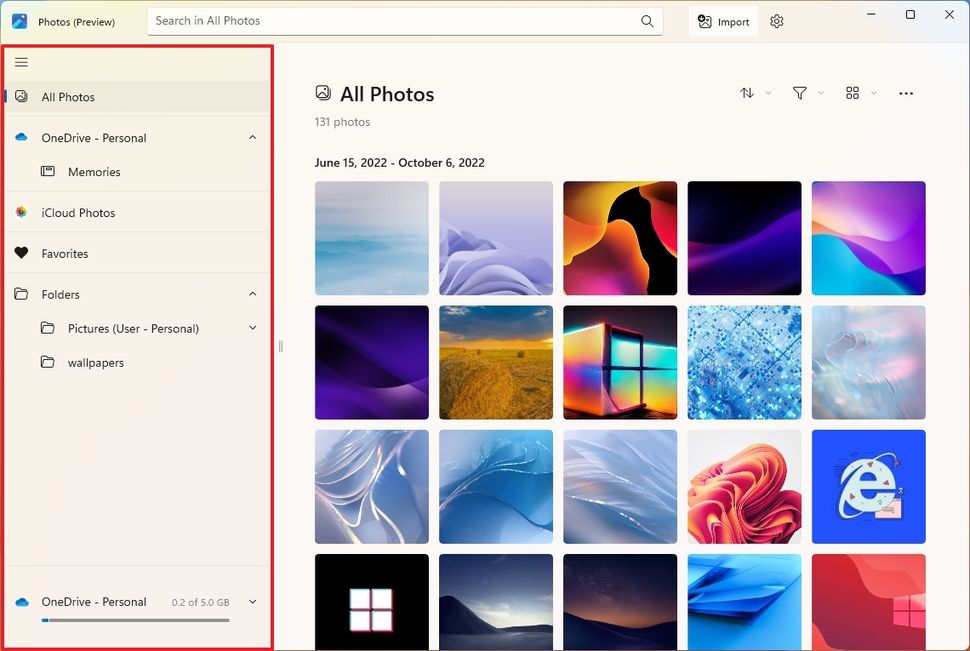This screenshot has width=970, height=651.
Task: Toggle the navigation hamburger menu
Action: tap(21, 61)
